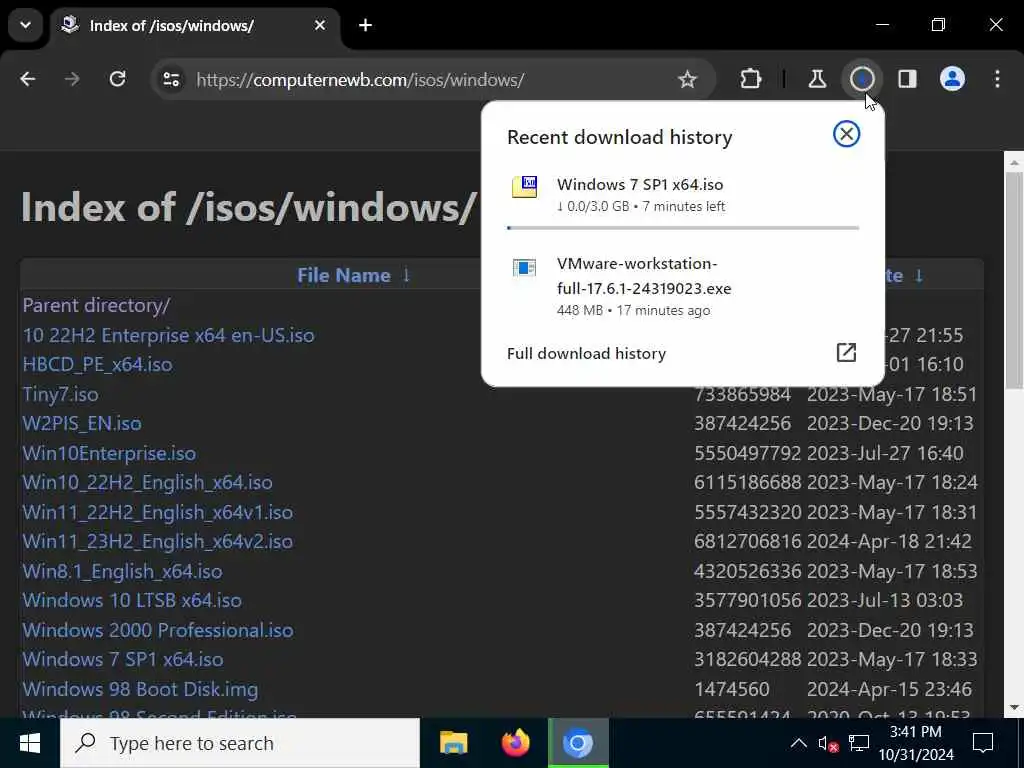1024x768 pixels.
Task: Click the Full download history text
Action: (586, 353)
